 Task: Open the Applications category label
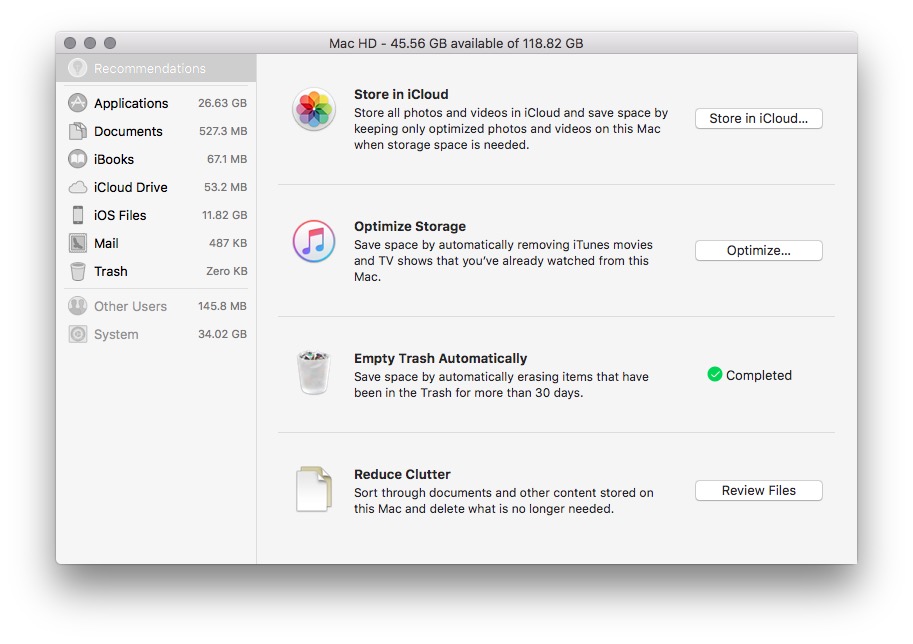tap(131, 103)
